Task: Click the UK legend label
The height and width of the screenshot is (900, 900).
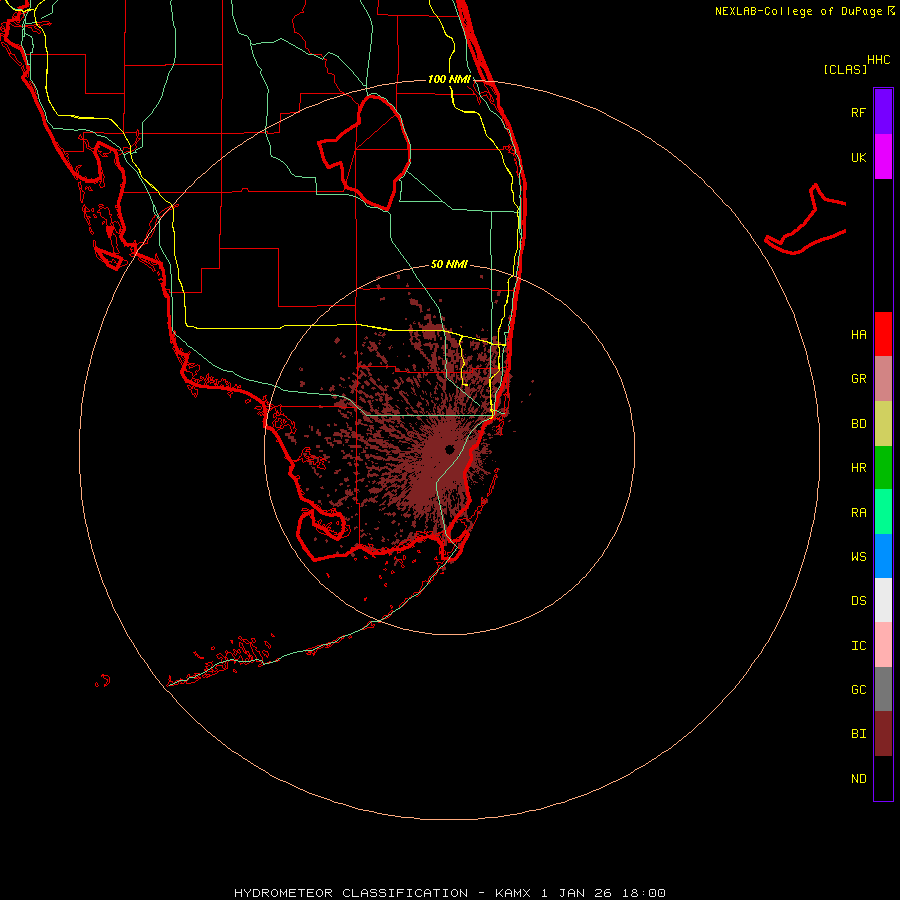Action: pos(858,157)
